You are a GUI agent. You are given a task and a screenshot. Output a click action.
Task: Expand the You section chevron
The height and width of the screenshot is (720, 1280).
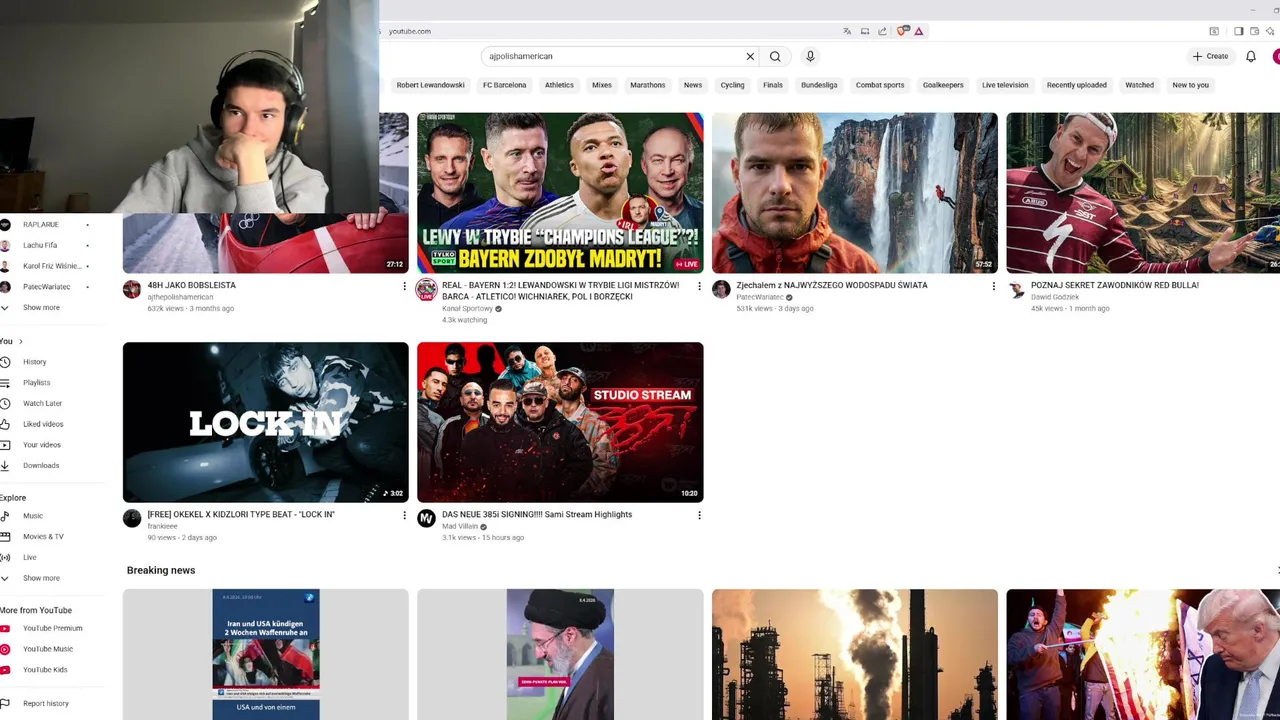point(20,341)
